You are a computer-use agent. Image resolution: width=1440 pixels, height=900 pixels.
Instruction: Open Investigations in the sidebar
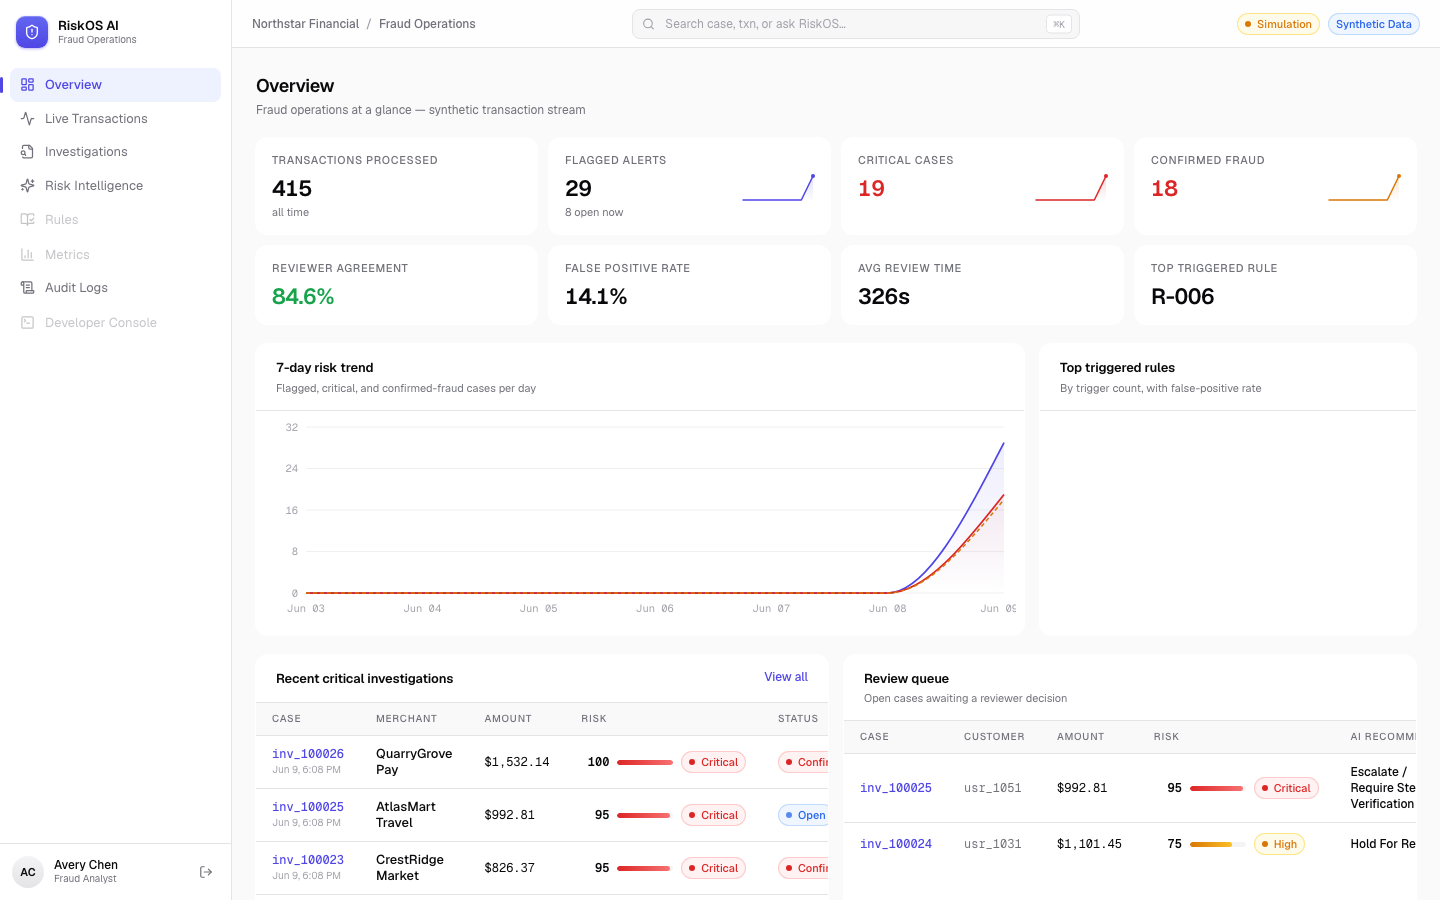(x=115, y=152)
